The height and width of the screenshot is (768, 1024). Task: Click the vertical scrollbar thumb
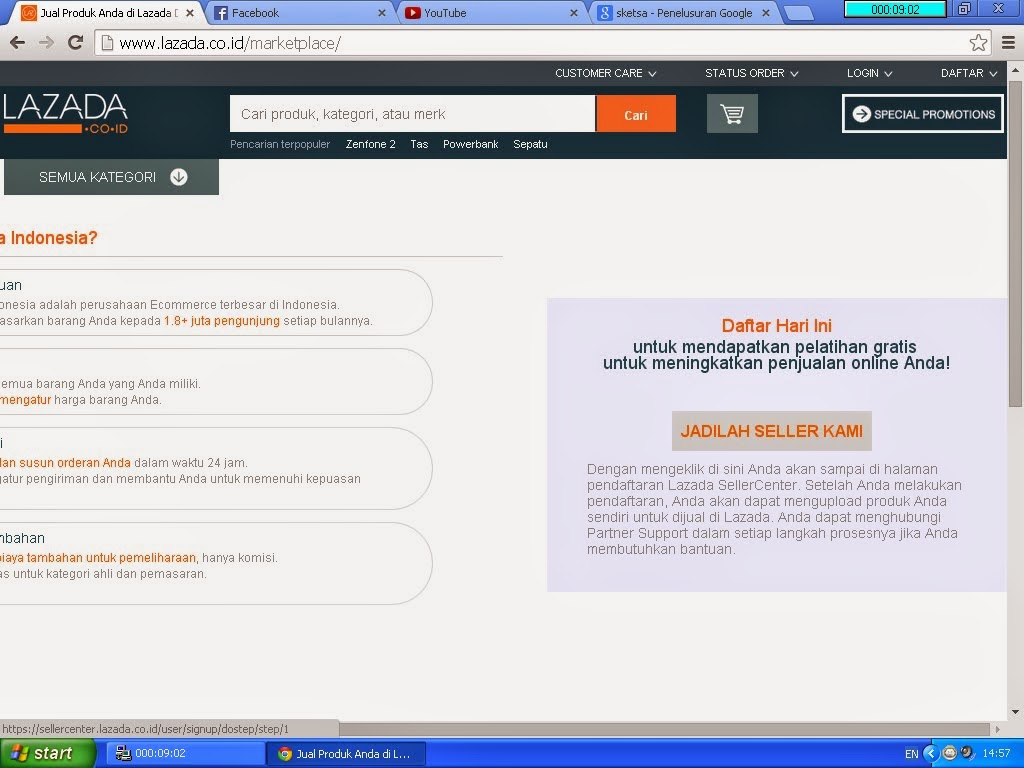(x=1016, y=242)
